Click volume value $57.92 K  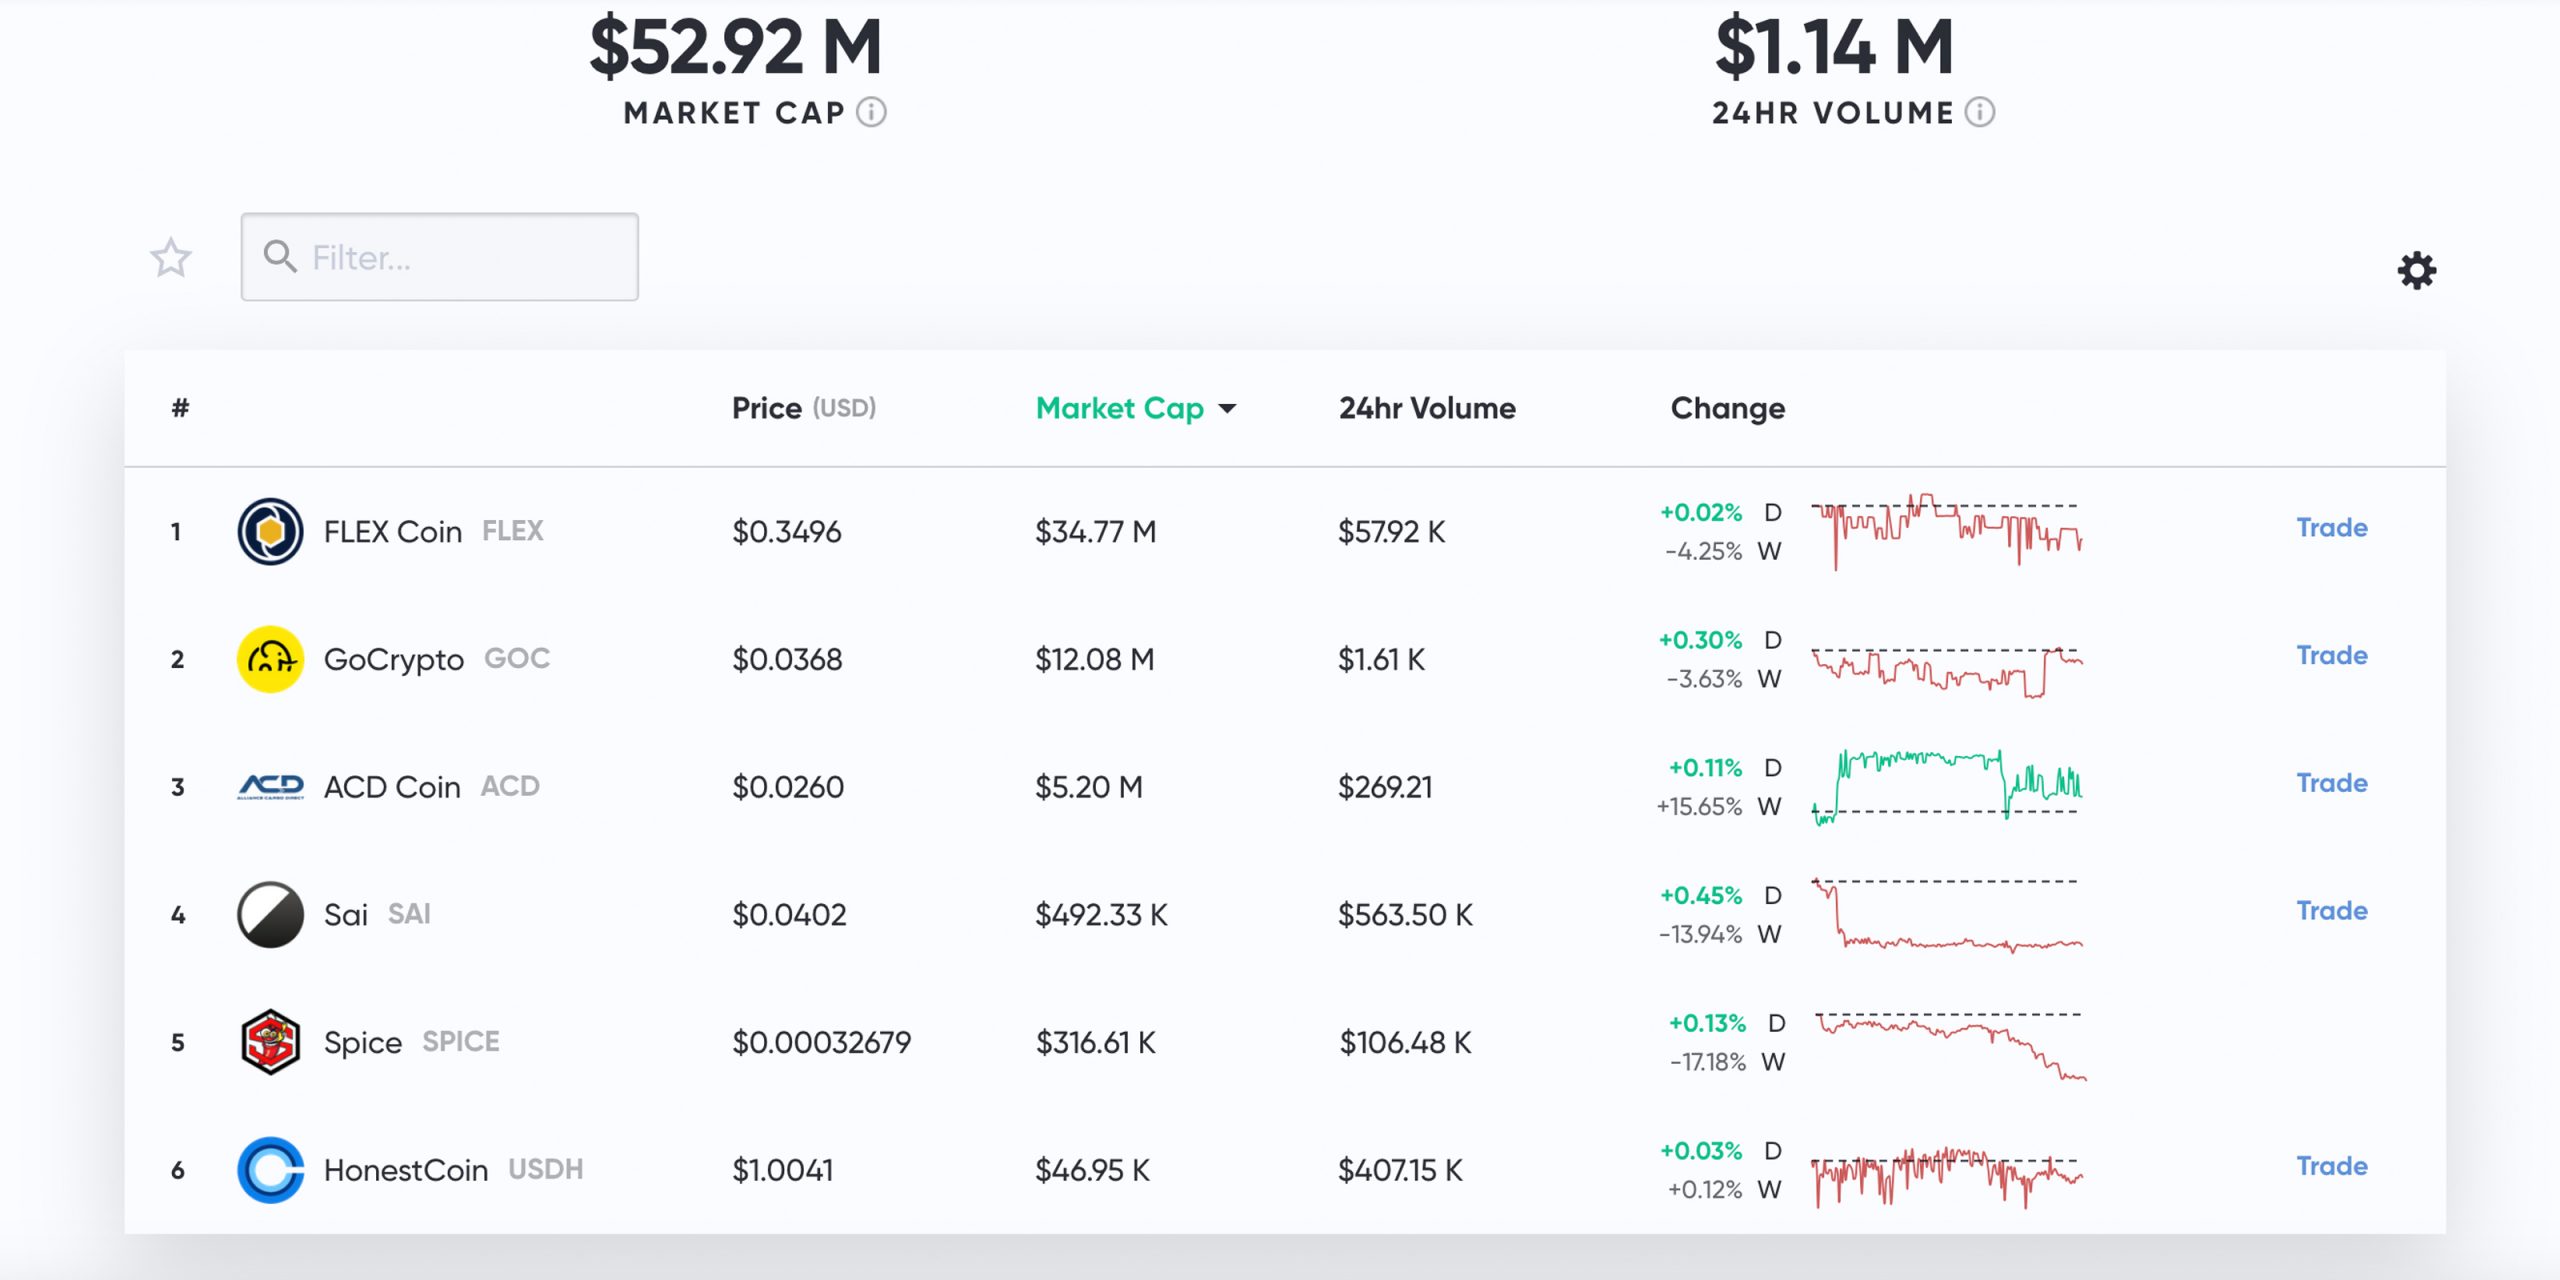[1392, 531]
